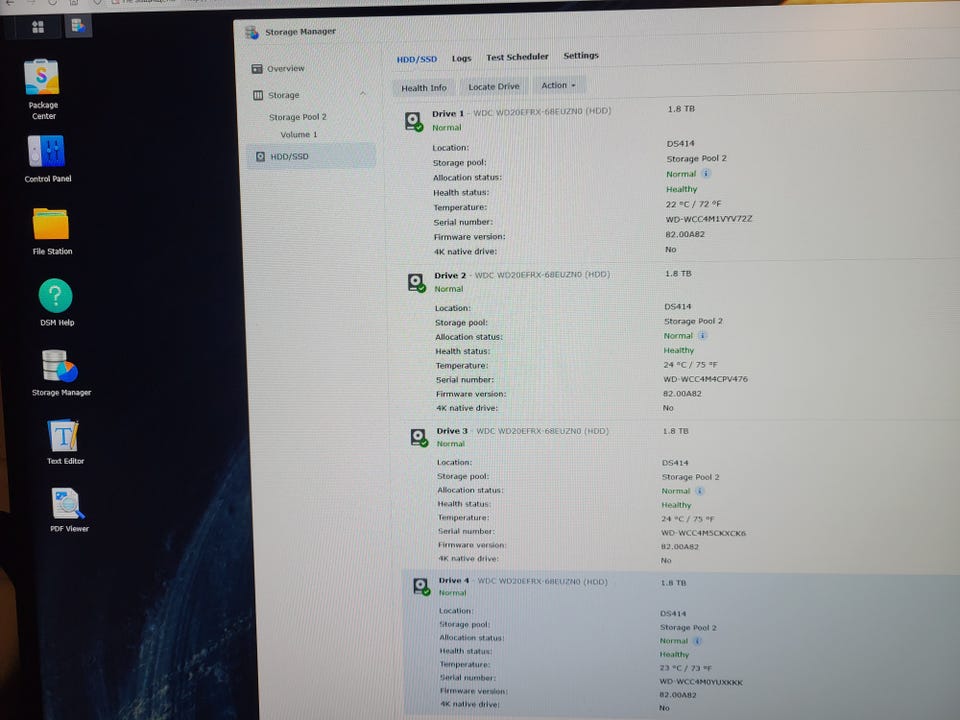
Task: Open the Action dropdown menu
Action: click(558, 86)
